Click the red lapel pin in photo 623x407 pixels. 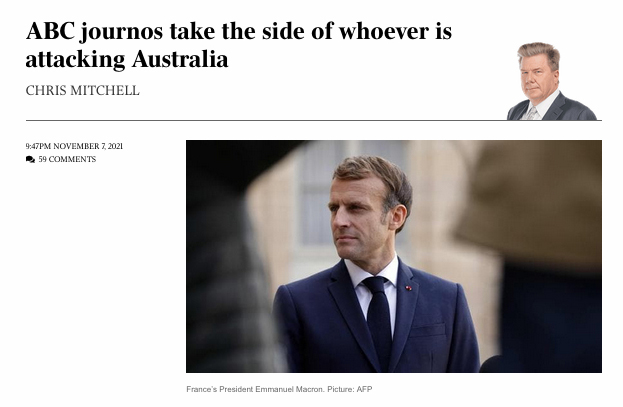coord(408,288)
